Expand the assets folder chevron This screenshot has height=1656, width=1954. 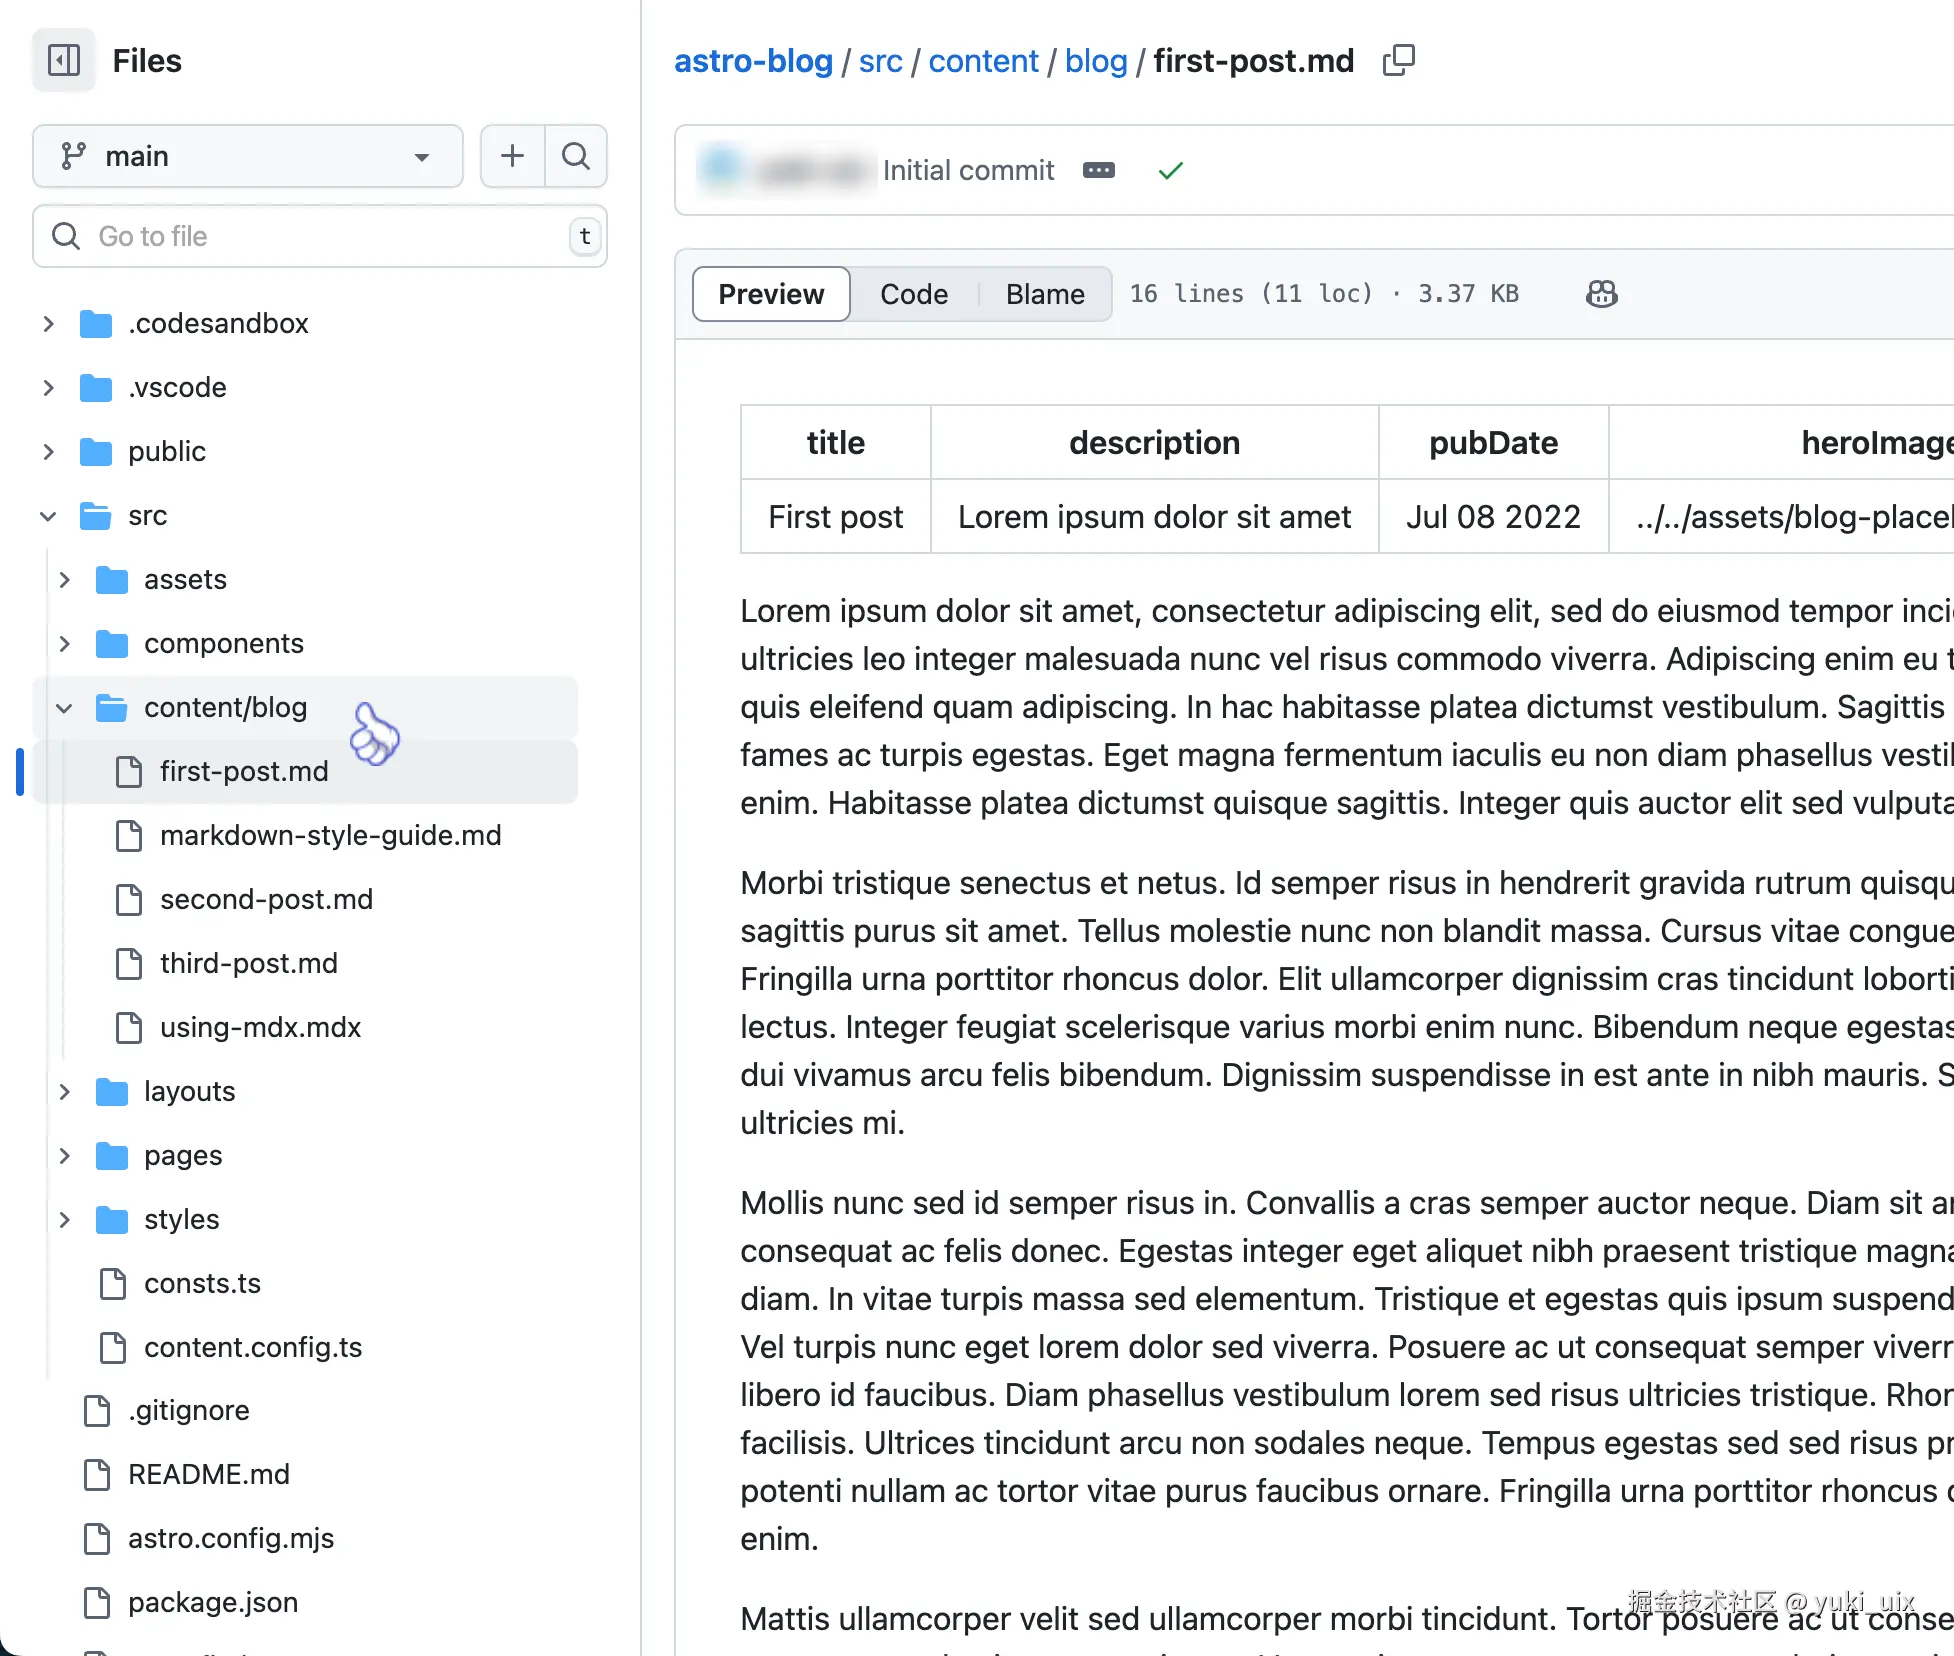coord(64,580)
